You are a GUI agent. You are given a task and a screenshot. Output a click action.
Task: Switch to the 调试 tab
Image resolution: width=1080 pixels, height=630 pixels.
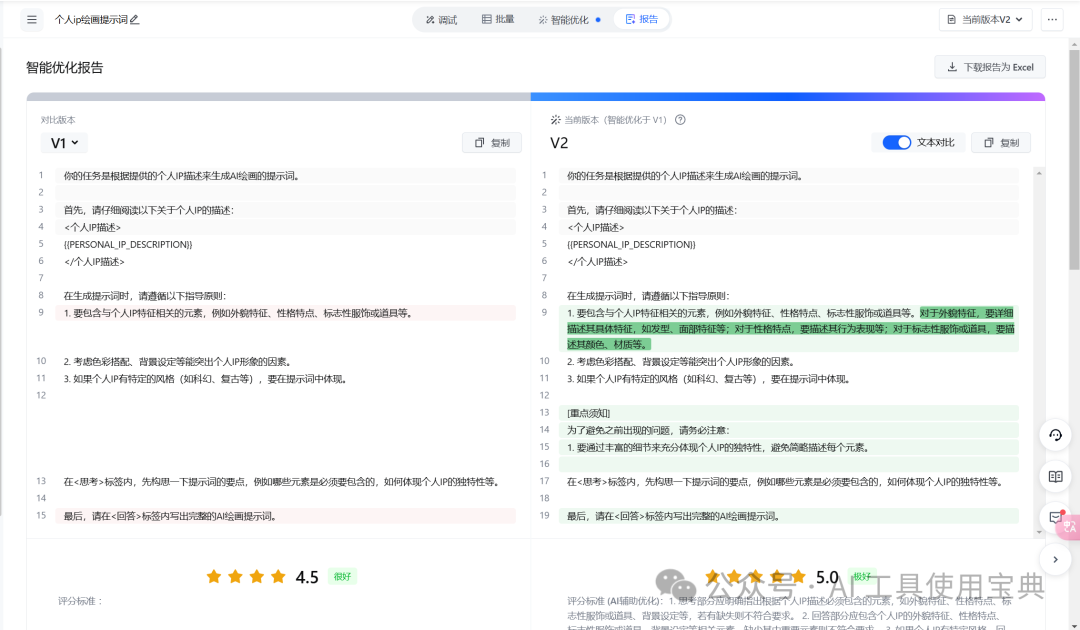441,20
